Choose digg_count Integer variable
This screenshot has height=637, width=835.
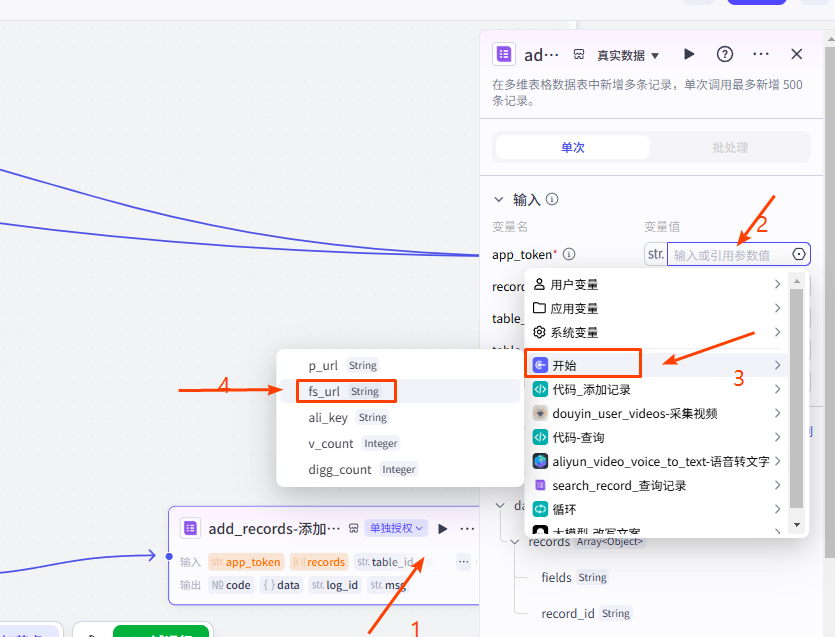pos(400,469)
